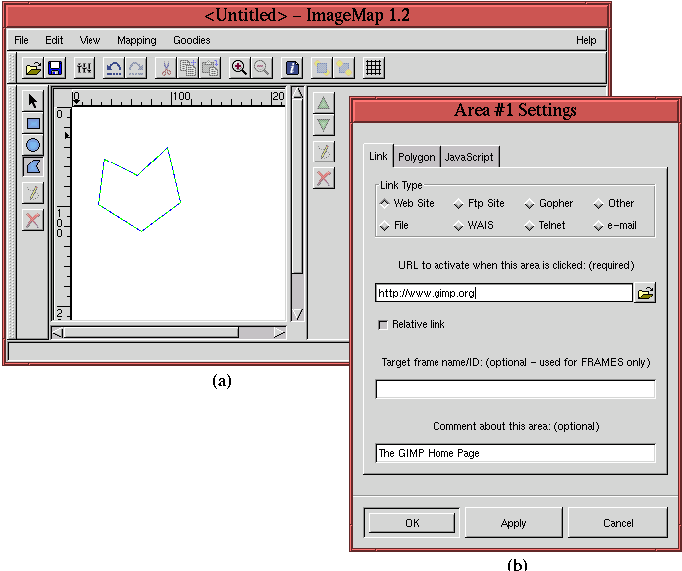Screen dimensions: 682x571
Task: Select the circle area tool
Action: [x=33, y=145]
